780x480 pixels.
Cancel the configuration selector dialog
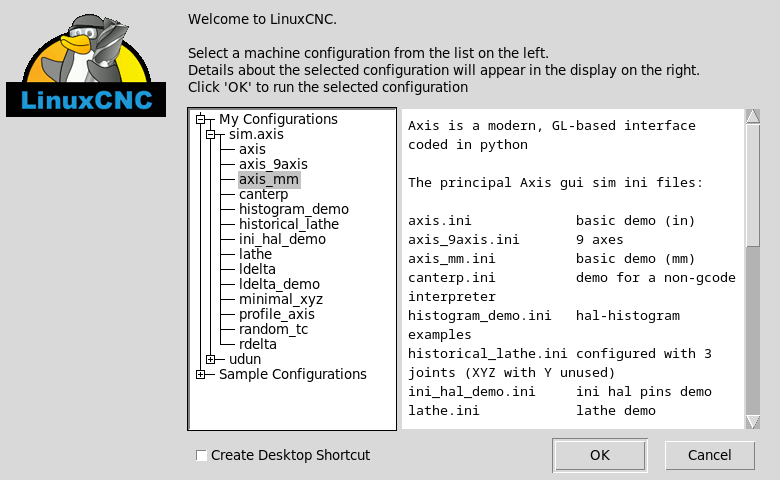[x=709, y=455]
